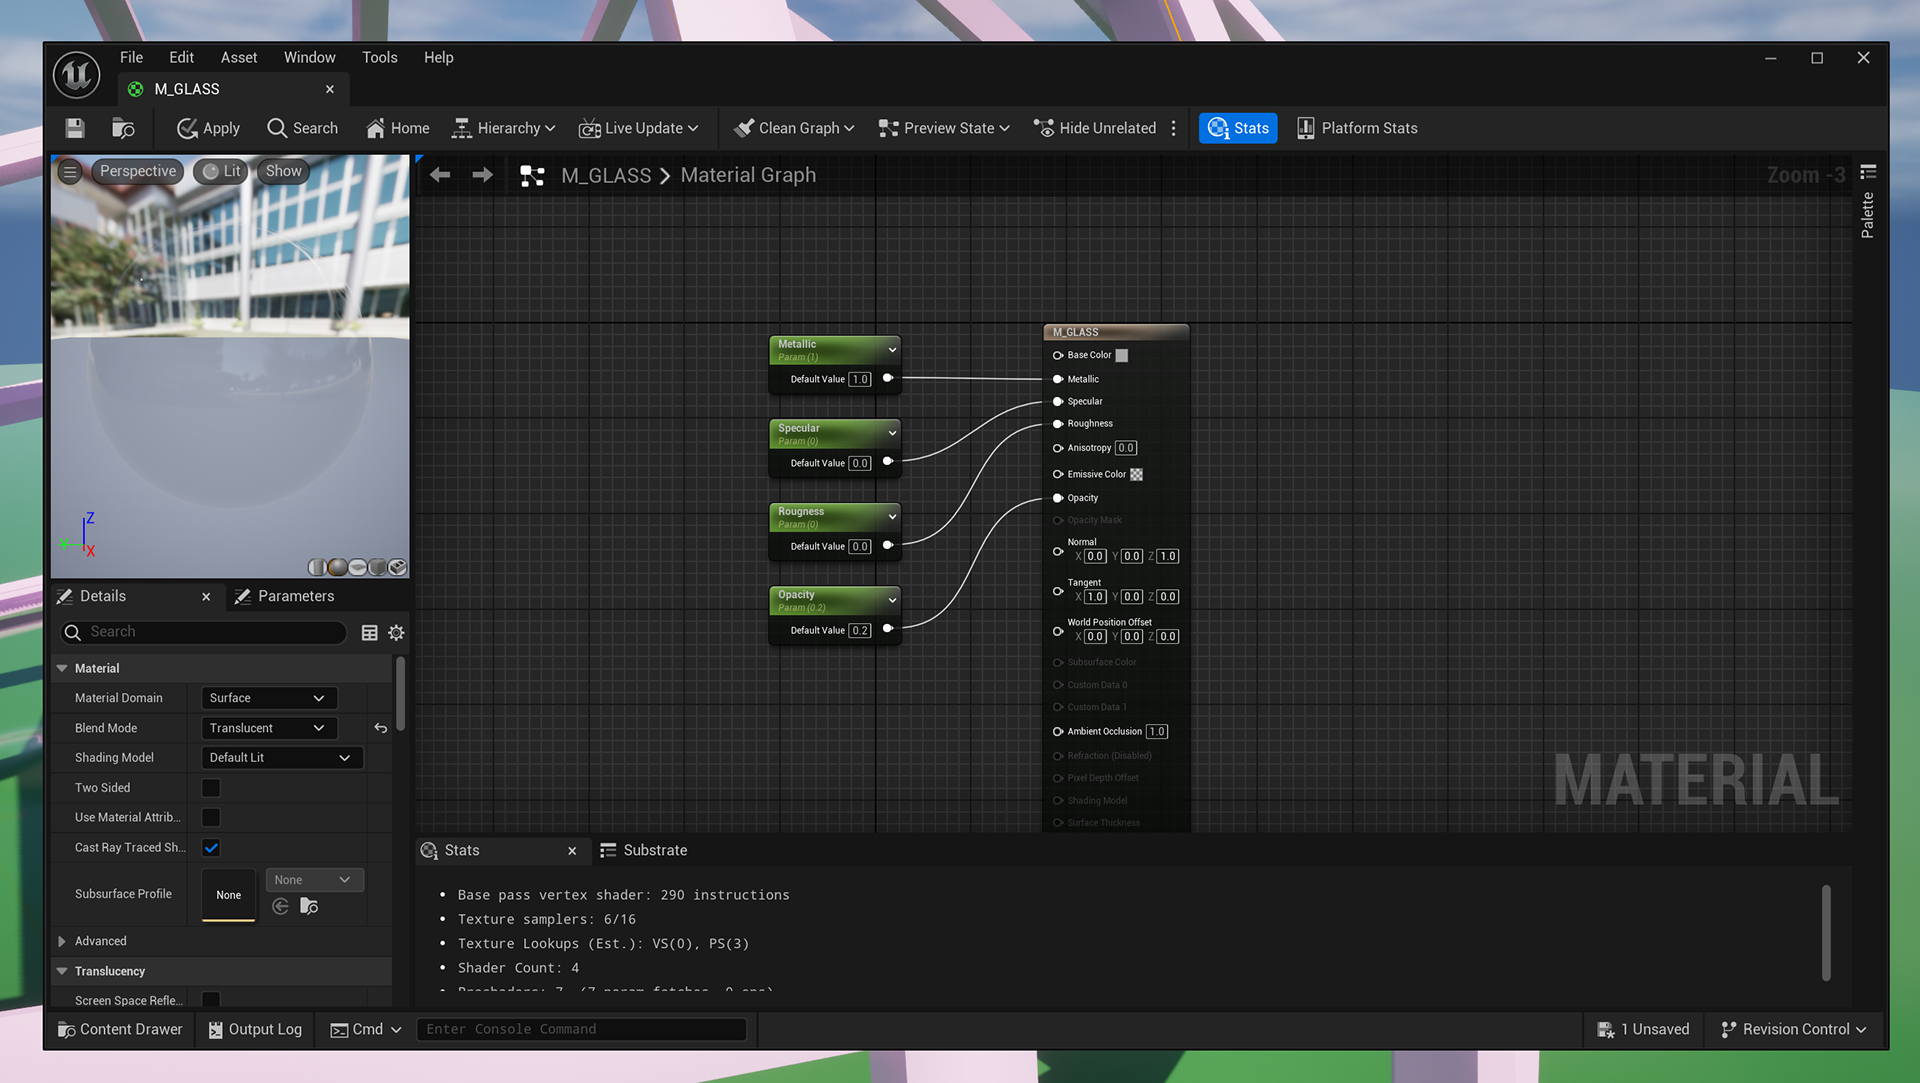This screenshot has height=1083, width=1920.
Task: Click the Save material disk icon
Action: point(75,128)
